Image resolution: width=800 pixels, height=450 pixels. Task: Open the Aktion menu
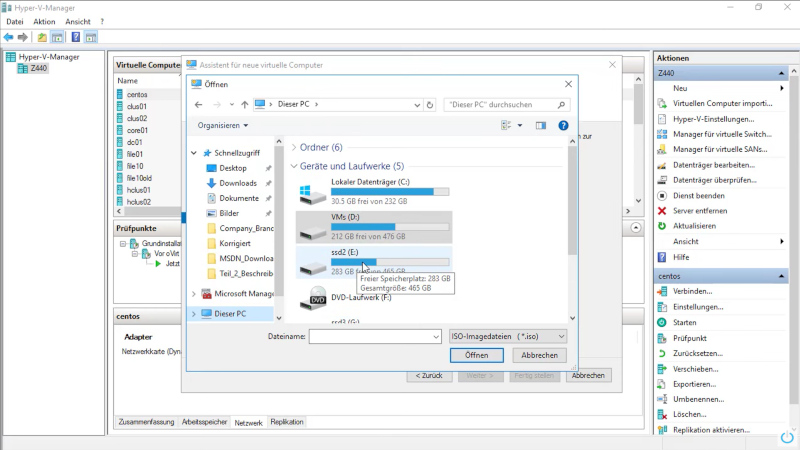pyautogui.click(x=44, y=21)
